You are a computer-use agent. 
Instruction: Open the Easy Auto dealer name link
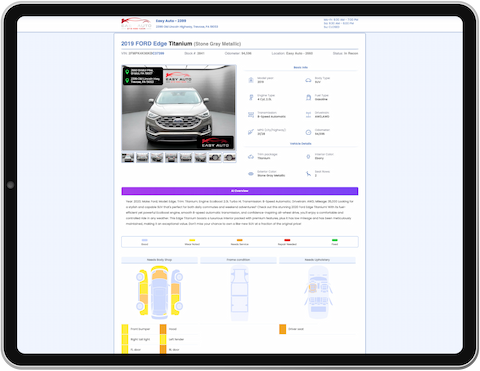171,21
